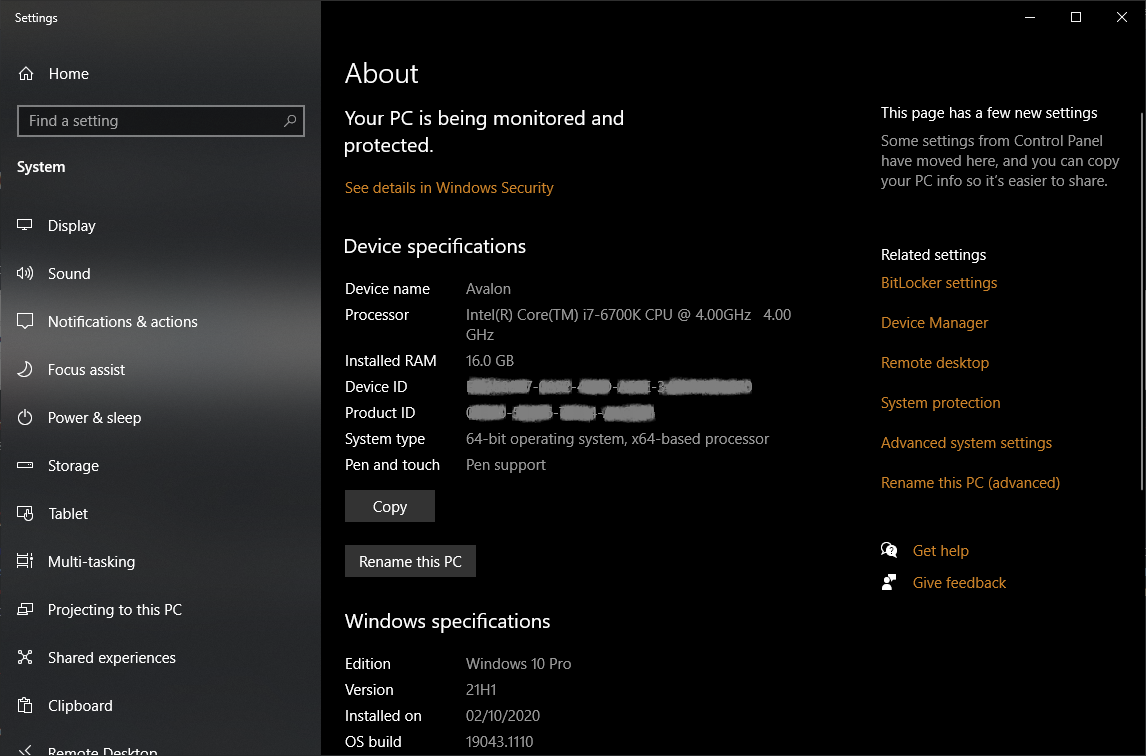Click the Rename this PC button
Screen dimensions: 1146x756
click(410, 562)
